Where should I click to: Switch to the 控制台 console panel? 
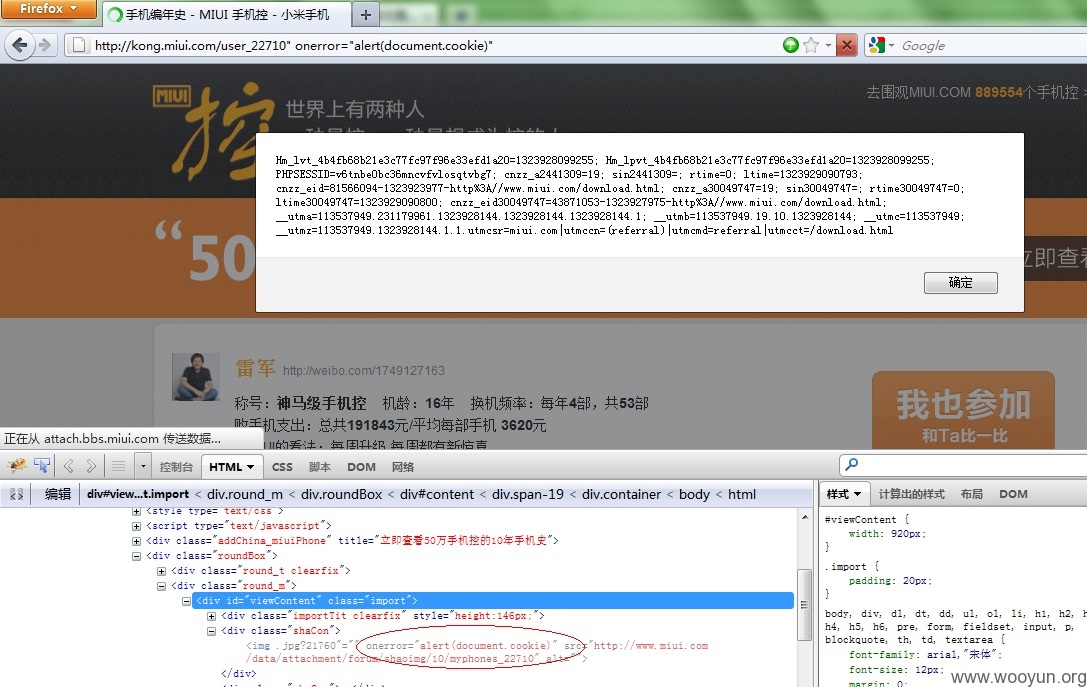pyautogui.click(x=176, y=467)
